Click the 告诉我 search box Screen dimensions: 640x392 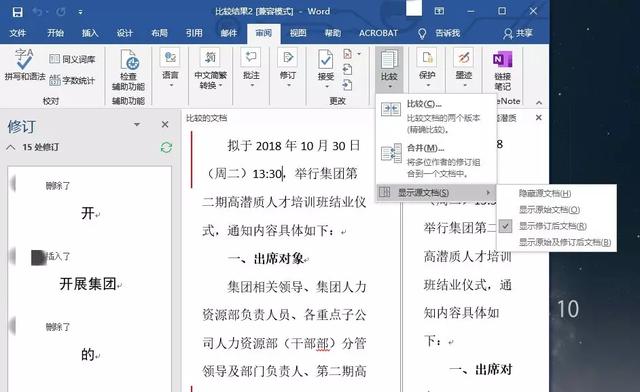click(x=439, y=33)
